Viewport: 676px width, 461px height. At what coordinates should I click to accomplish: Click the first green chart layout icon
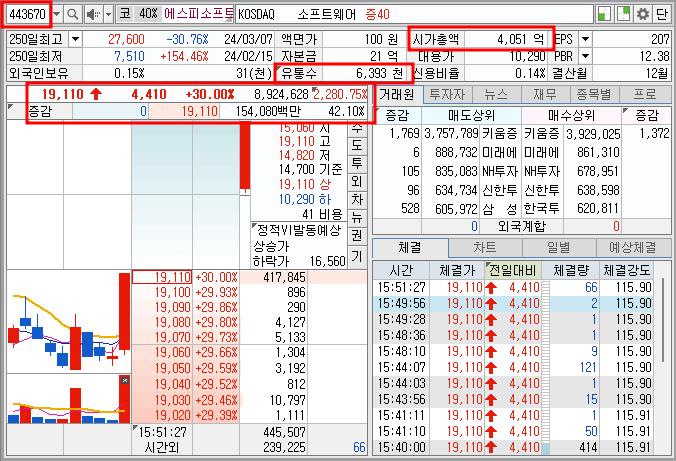(605, 14)
